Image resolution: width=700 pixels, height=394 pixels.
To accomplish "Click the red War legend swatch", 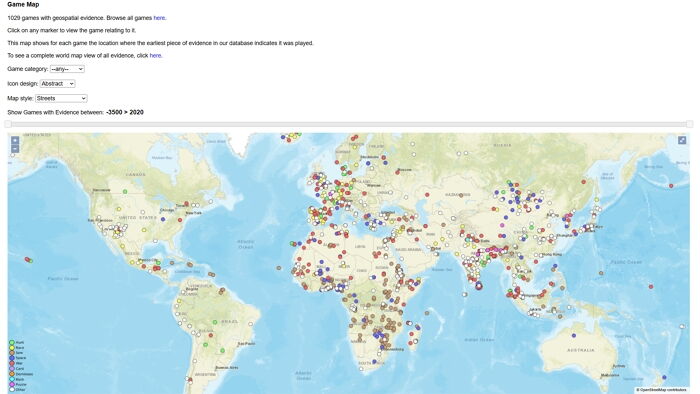I will 12,363.
